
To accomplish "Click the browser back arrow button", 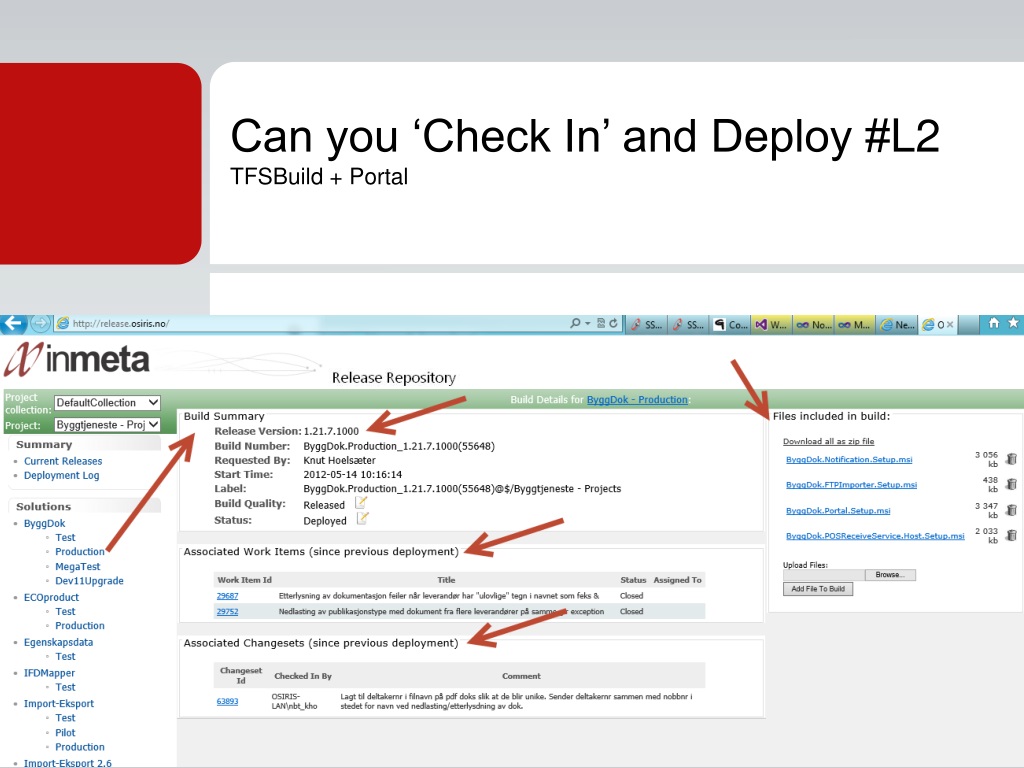I will [13, 323].
